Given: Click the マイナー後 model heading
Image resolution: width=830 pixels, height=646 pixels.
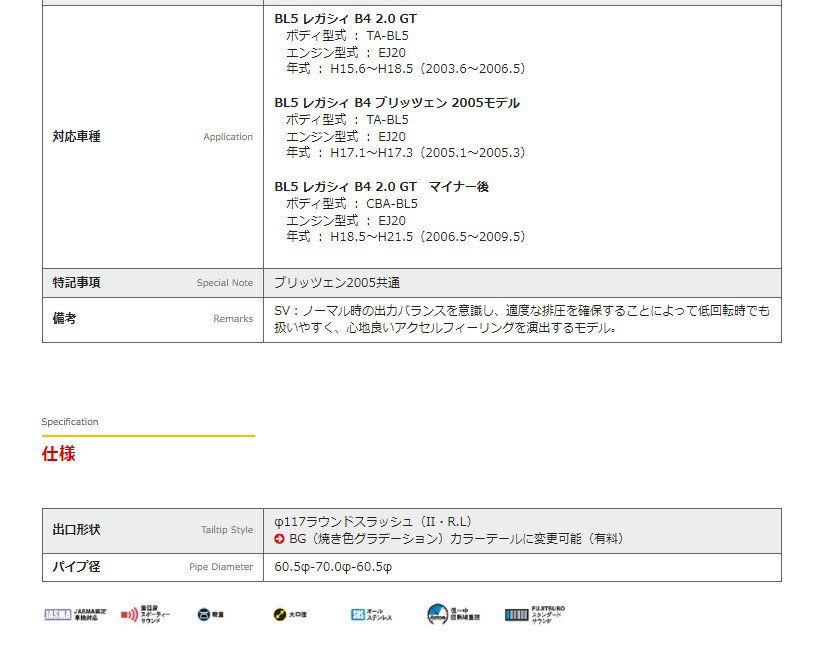Looking at the screenshot, I should point(381,187).
